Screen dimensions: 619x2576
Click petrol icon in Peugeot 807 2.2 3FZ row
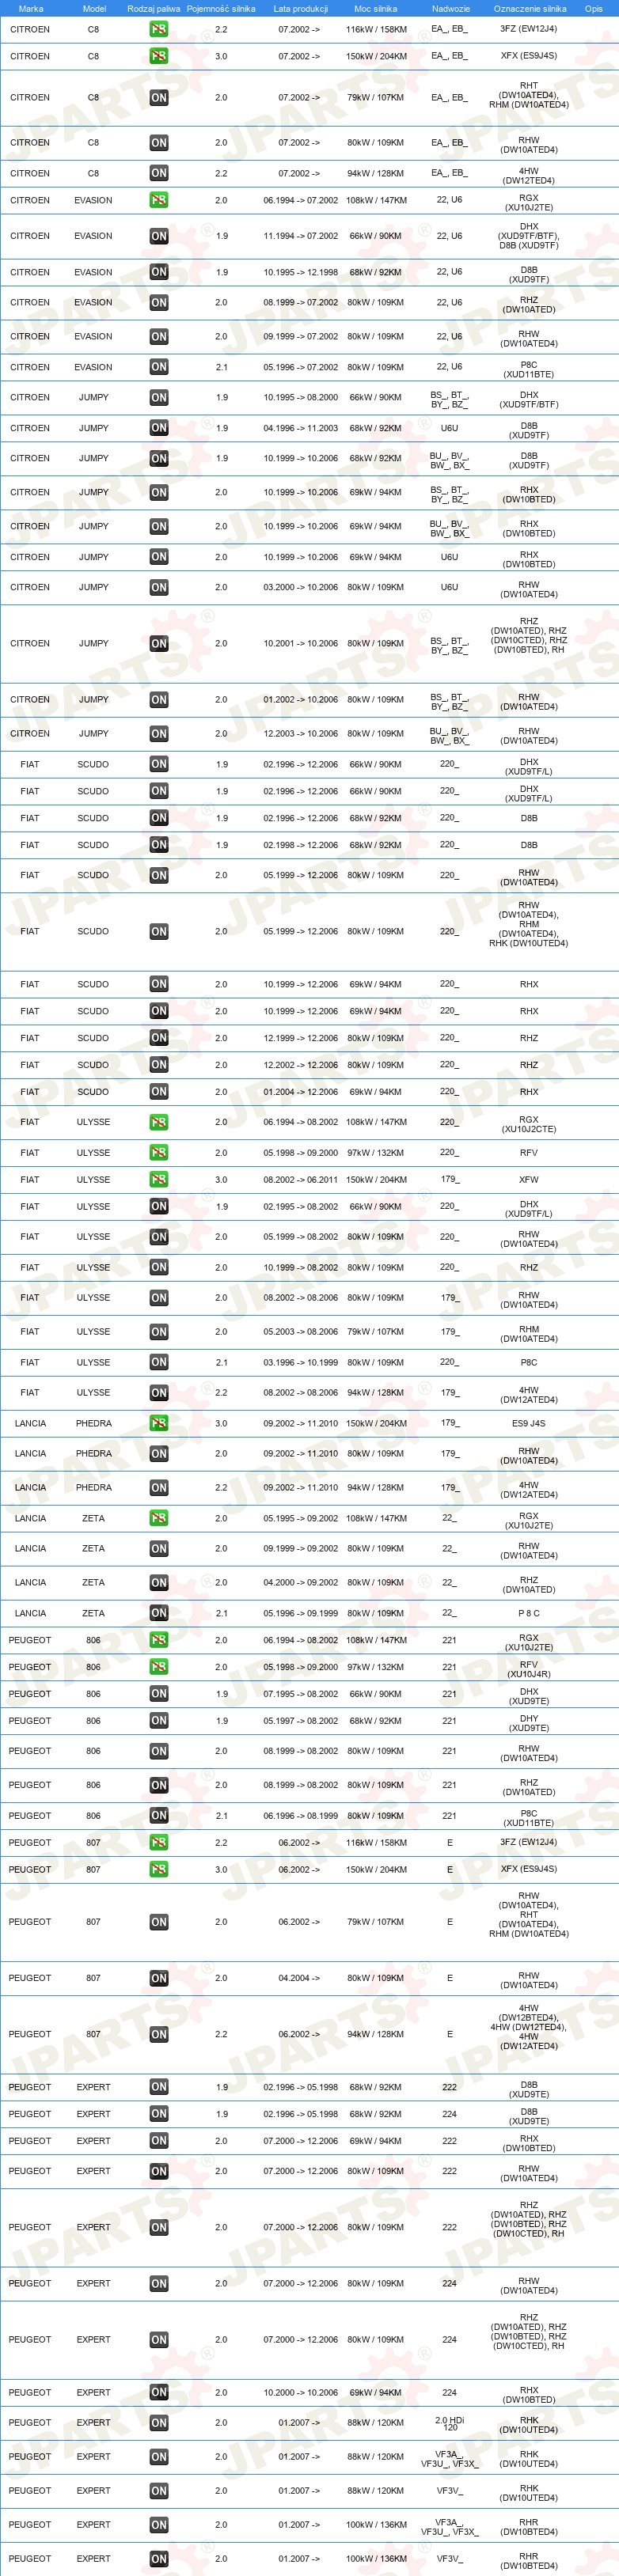158,1842
